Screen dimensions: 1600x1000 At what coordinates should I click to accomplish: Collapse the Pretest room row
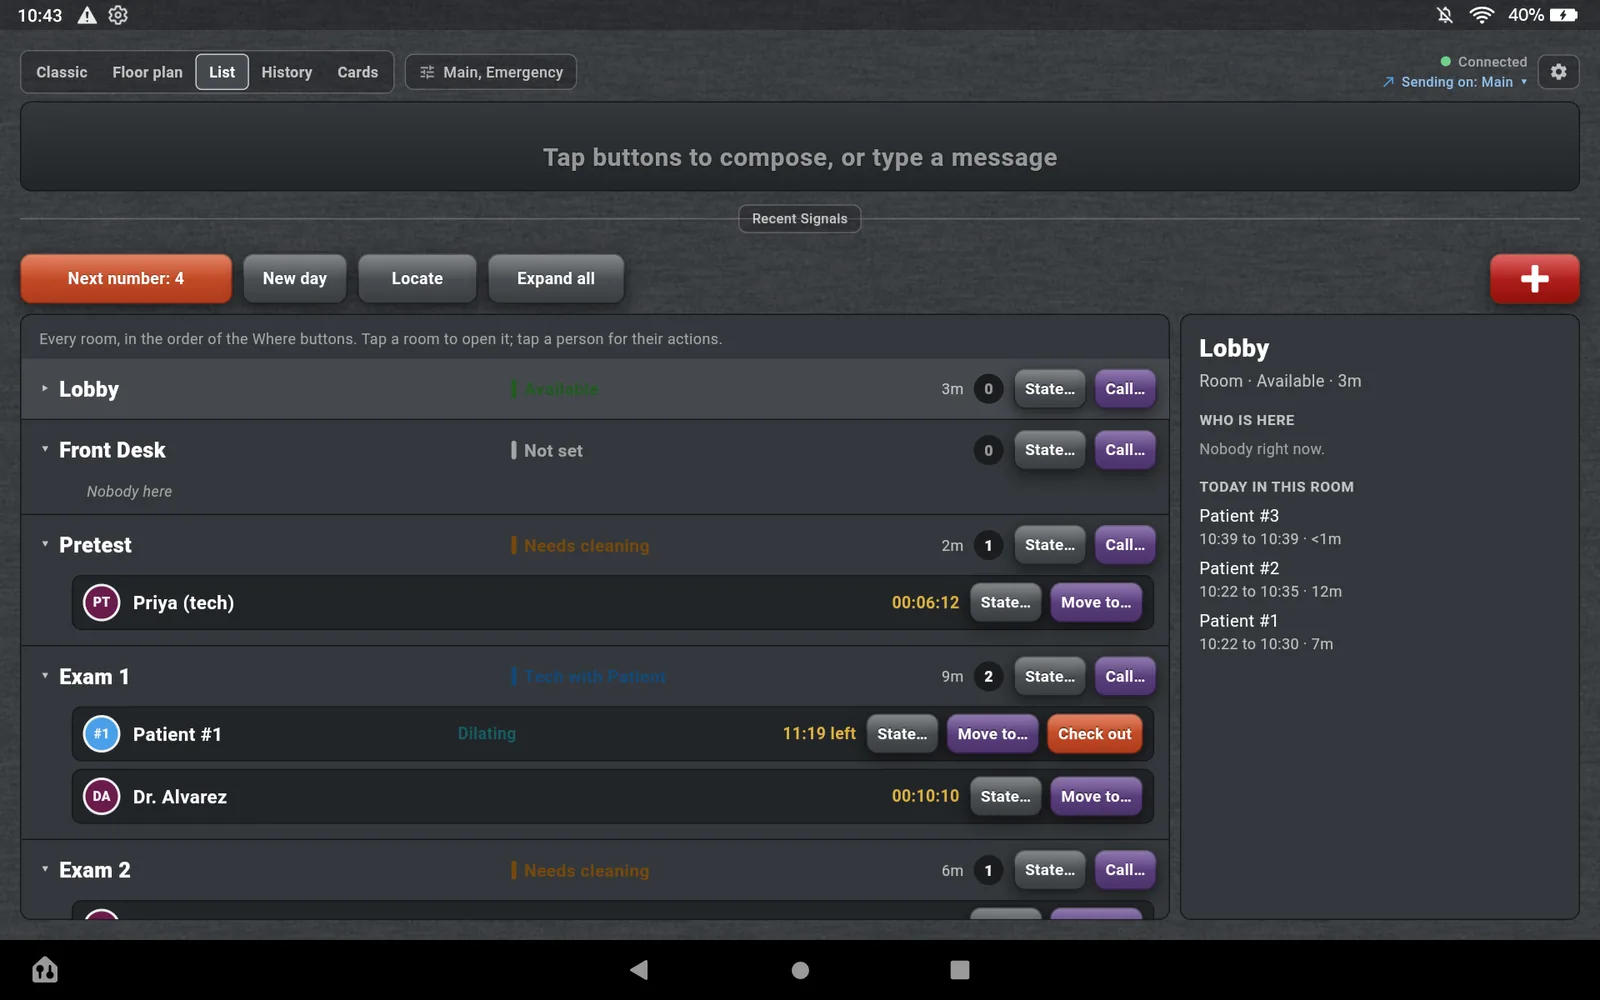[x=595, y=545]
